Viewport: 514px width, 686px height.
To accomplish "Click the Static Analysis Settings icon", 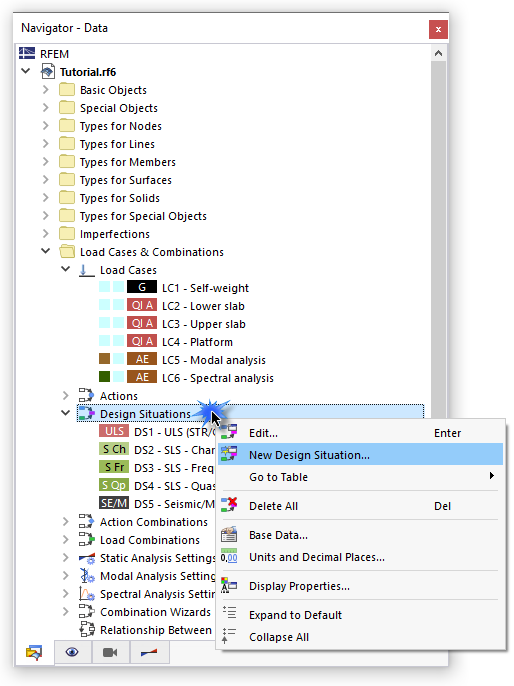I will tap(86, 558).
